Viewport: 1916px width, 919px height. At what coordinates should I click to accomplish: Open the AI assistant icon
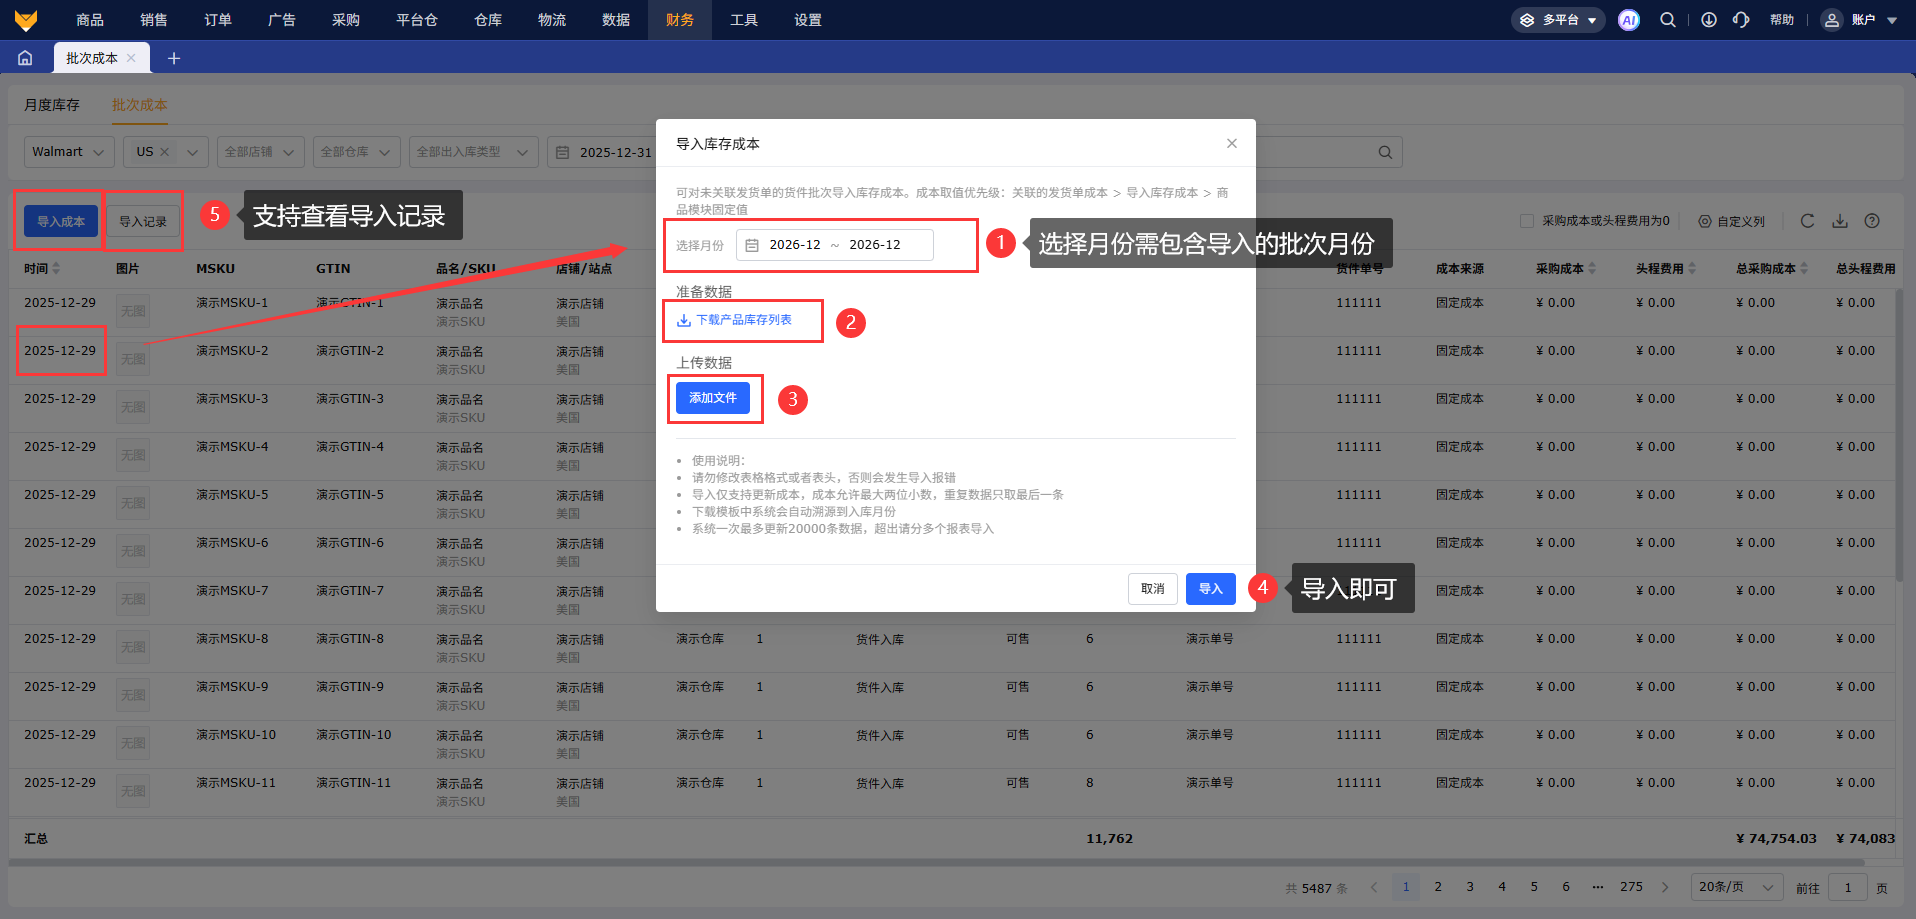pos(1629,20)
